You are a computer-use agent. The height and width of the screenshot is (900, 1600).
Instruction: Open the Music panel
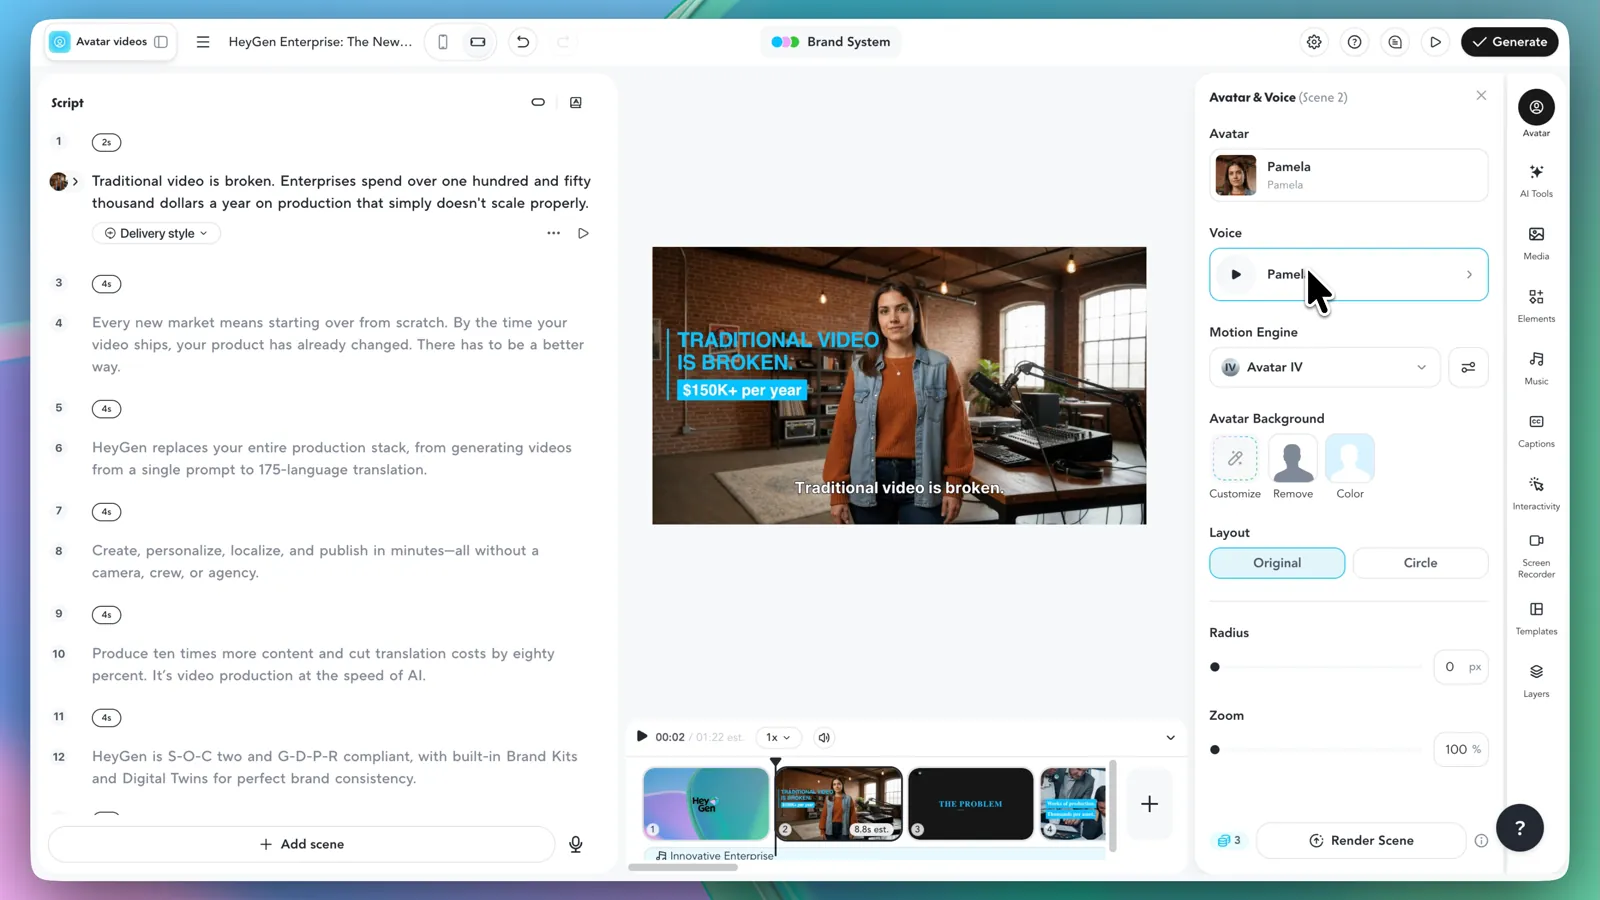(1536, 368)
